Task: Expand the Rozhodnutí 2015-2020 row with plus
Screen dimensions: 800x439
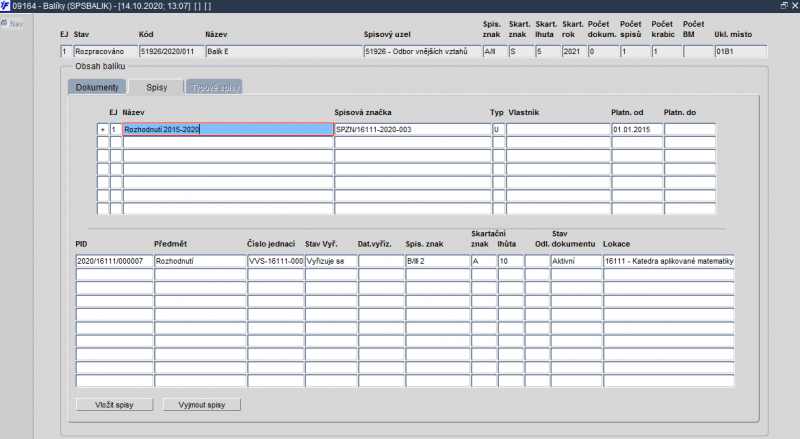Action: tap(102, 129)
